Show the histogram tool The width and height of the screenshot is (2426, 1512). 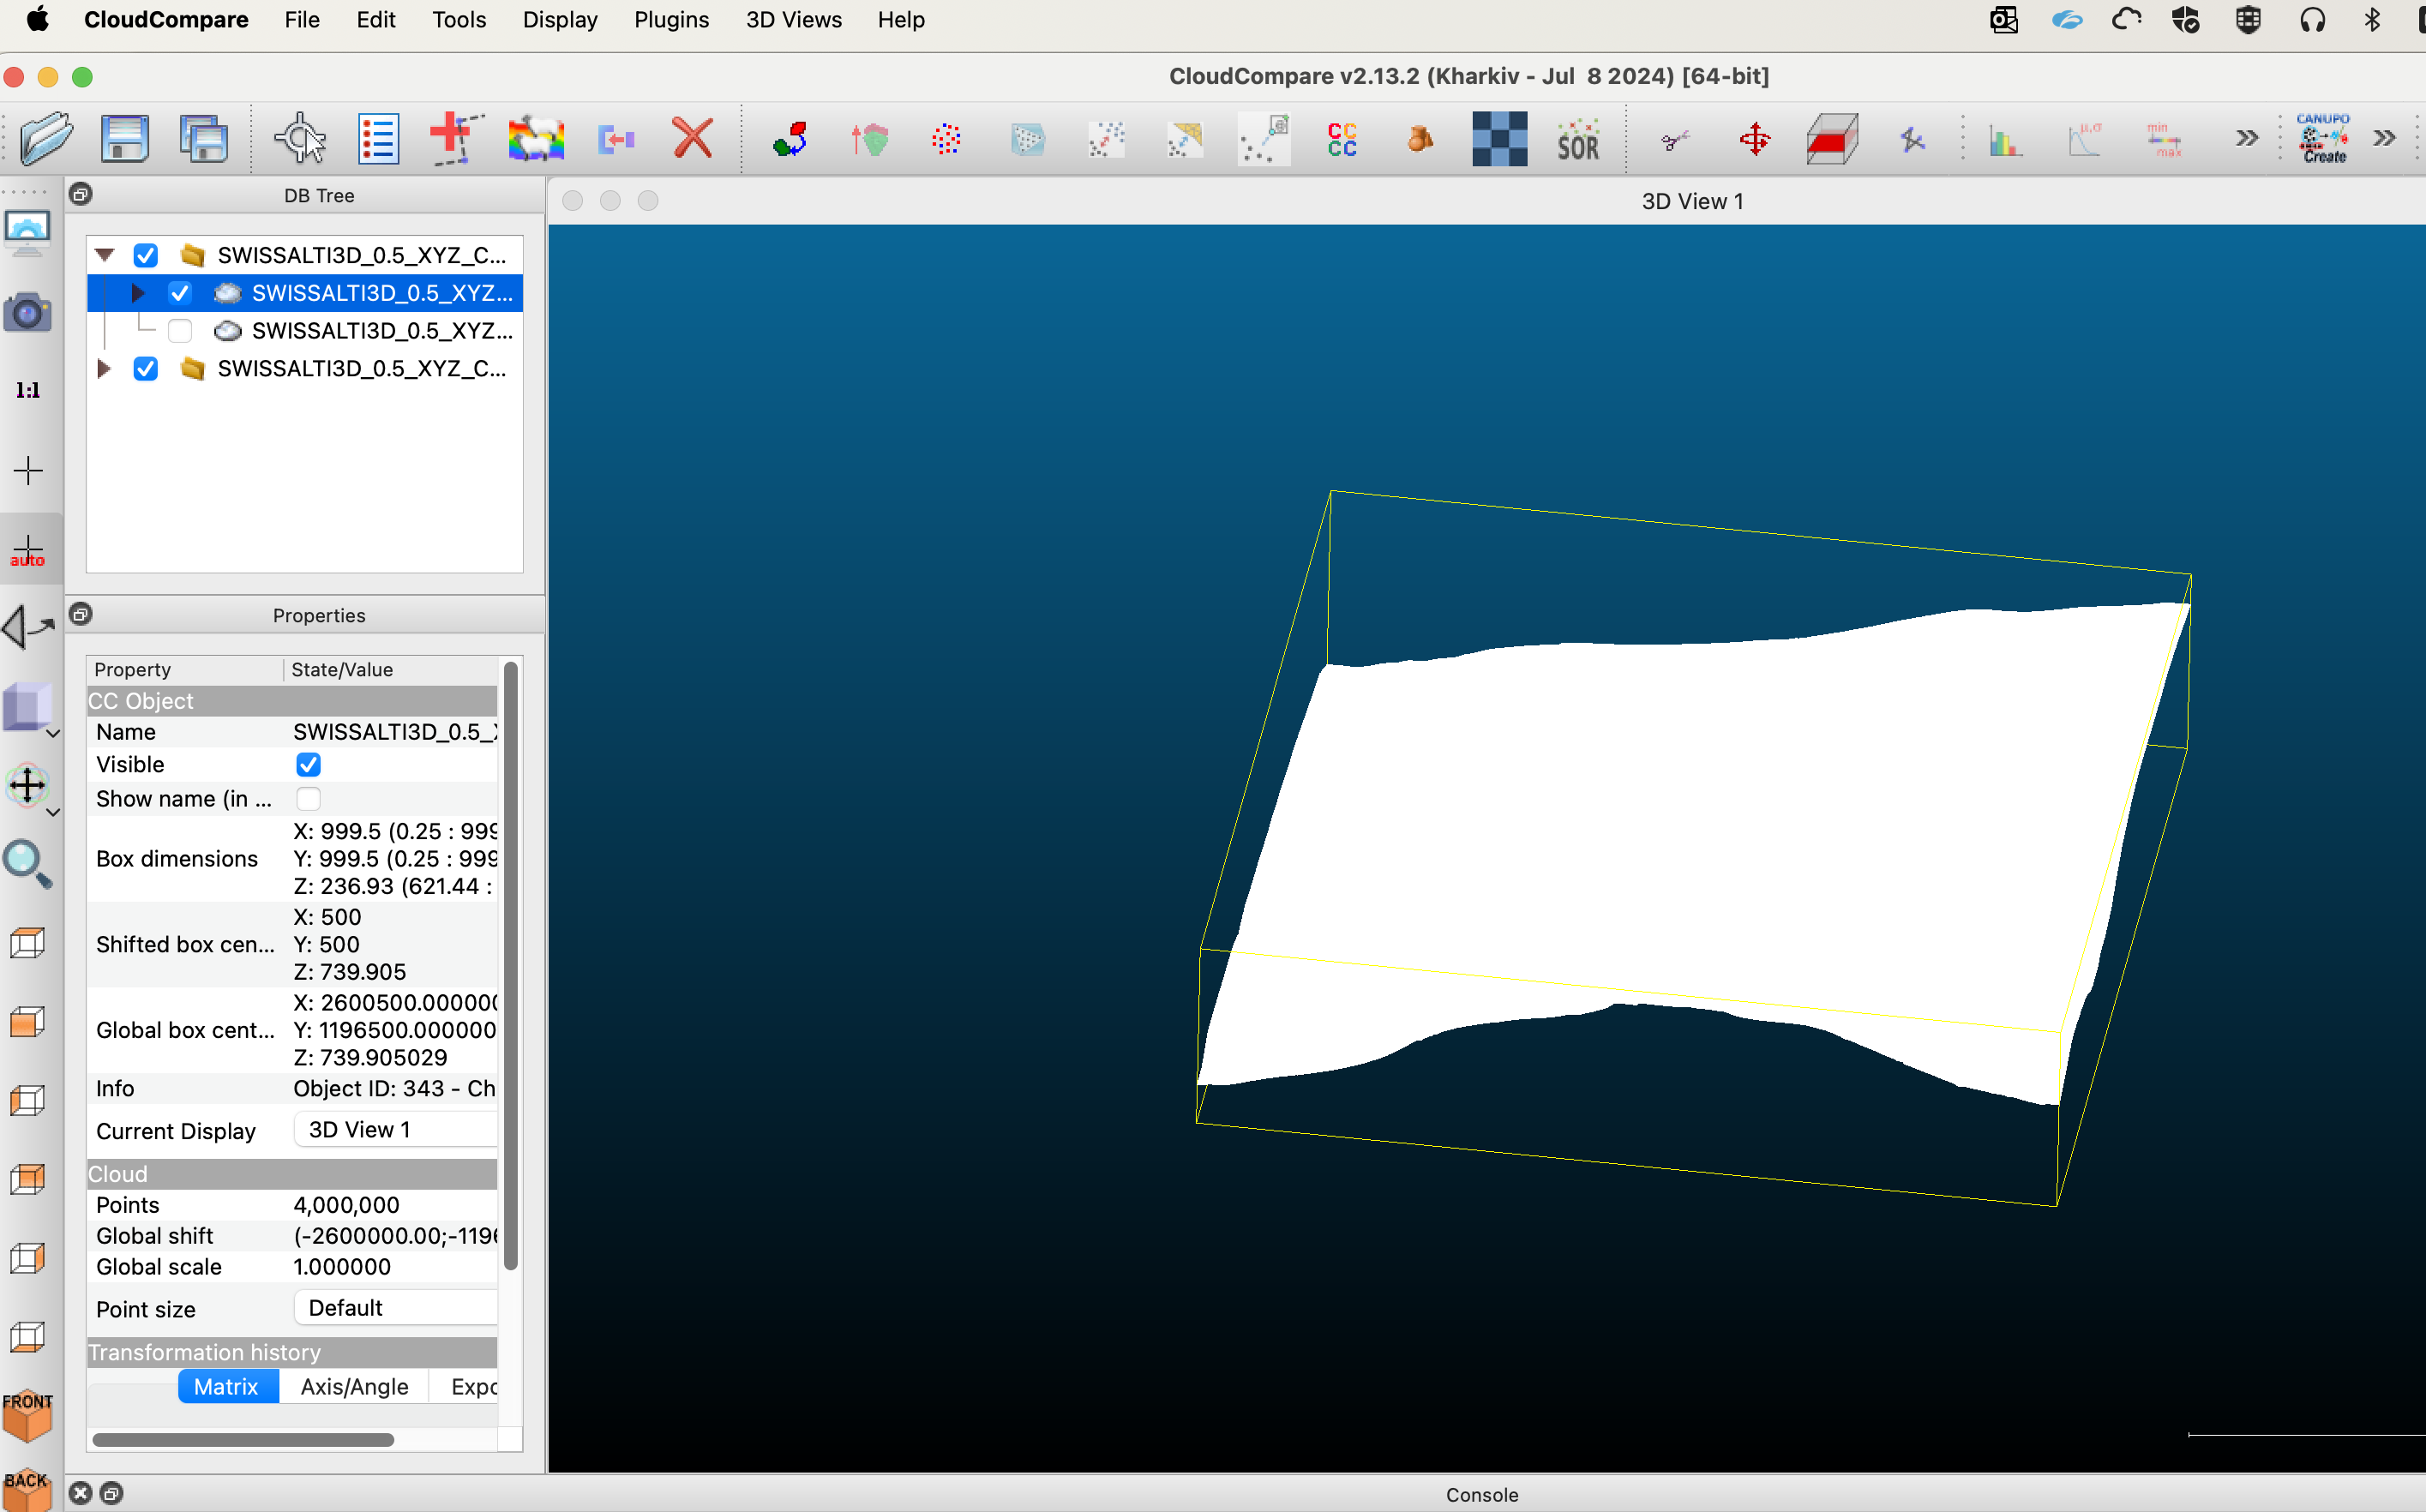tap(2005, 141)
